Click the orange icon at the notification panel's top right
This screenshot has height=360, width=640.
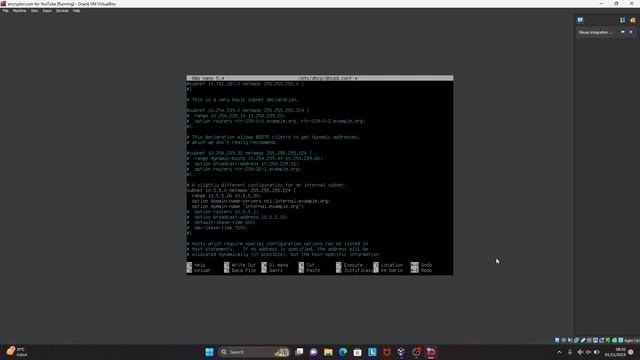pyautogui.click(x=632, y=20)
